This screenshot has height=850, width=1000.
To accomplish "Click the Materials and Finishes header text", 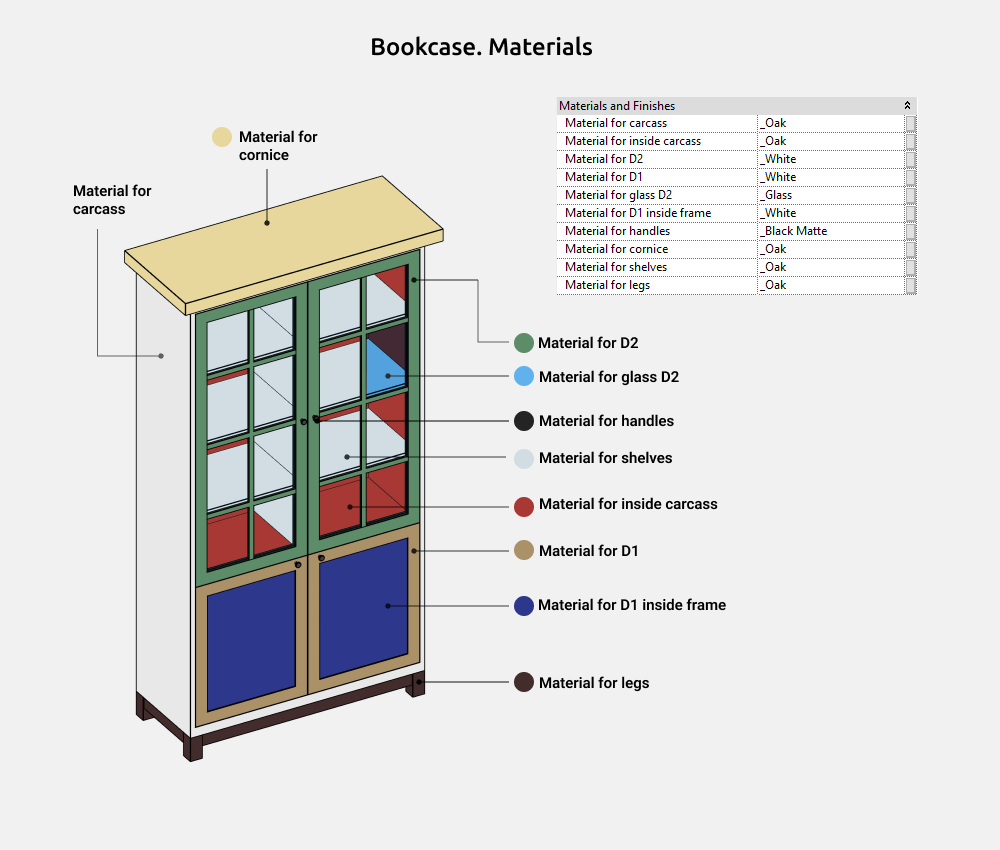I will (617, 106).
